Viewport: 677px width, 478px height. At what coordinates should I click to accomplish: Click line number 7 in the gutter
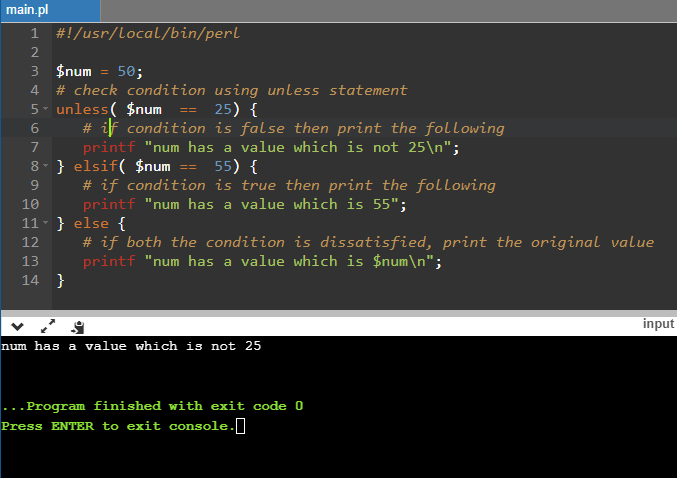pyautogui.click(x=35, y=147)
